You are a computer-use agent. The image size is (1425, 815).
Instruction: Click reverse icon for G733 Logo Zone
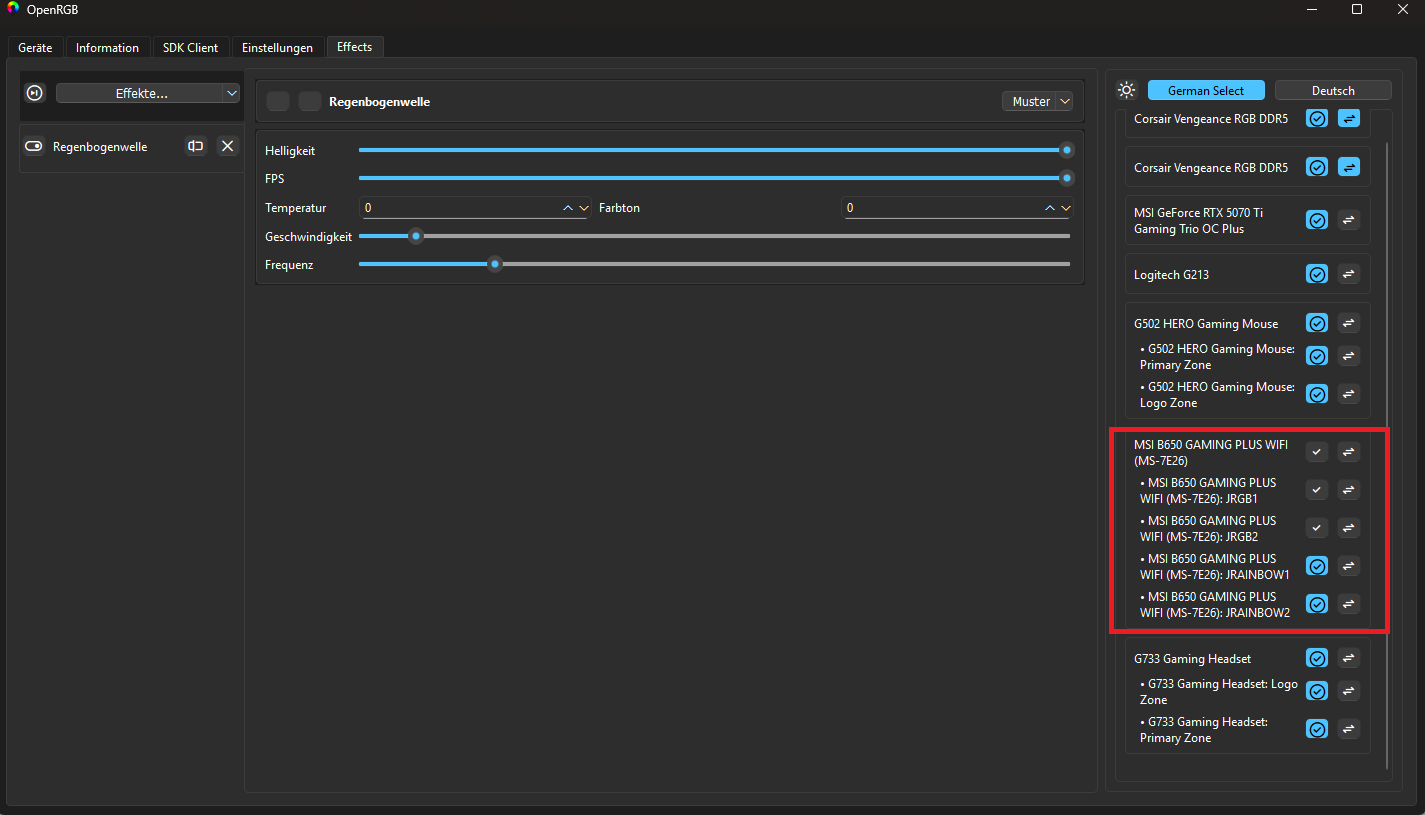click(1349, 691)
